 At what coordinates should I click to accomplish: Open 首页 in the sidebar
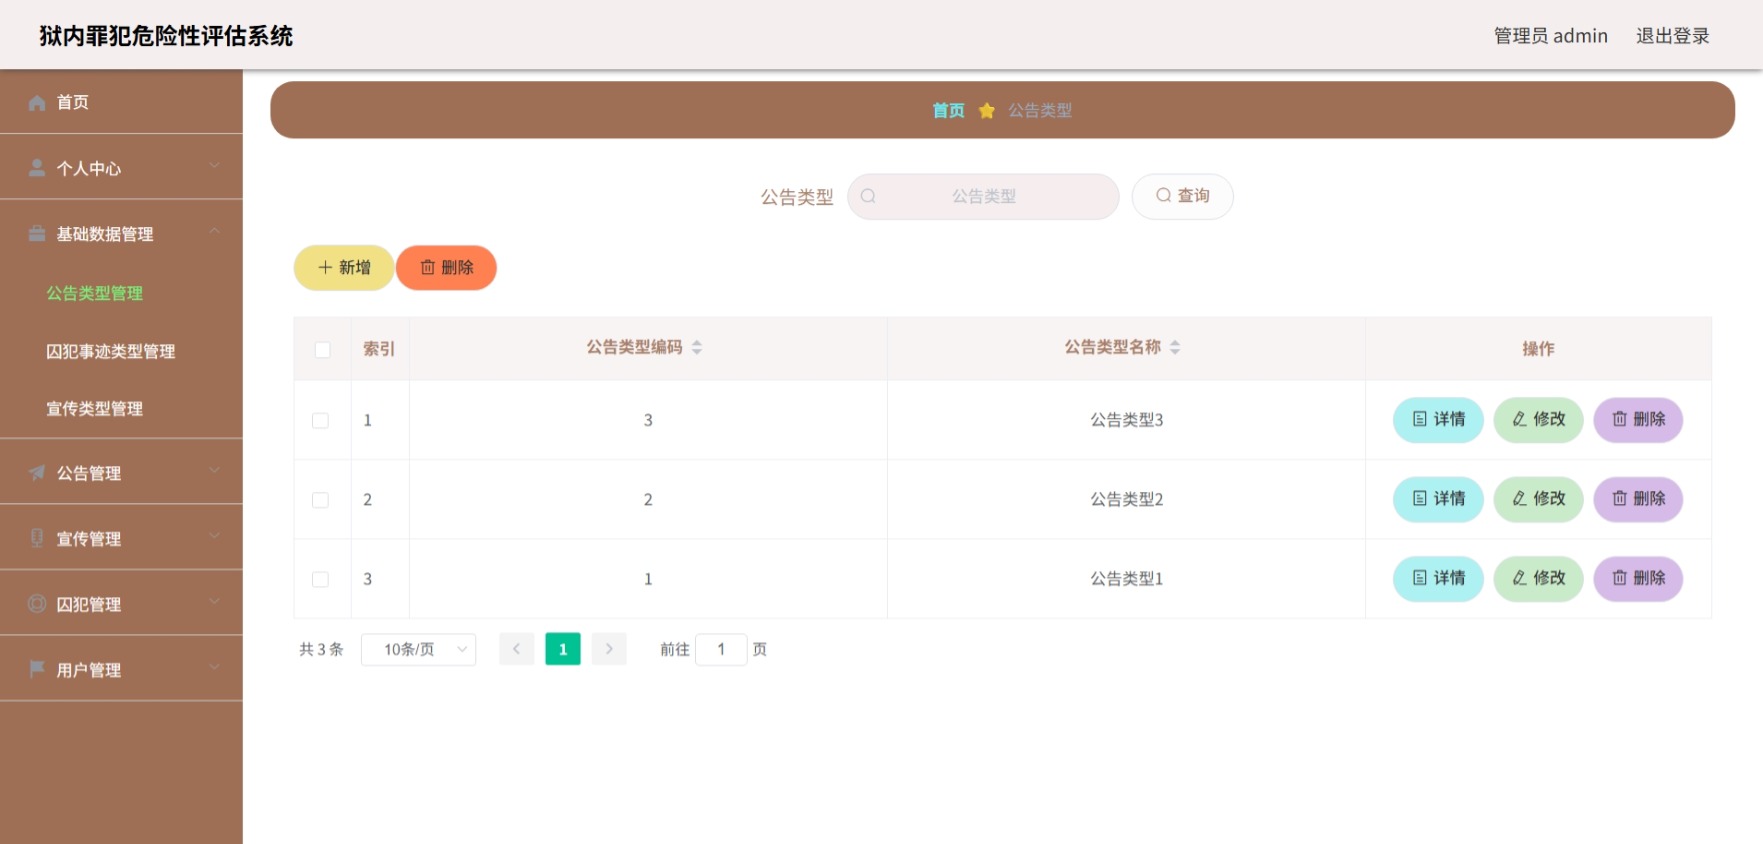coord(121,102)
